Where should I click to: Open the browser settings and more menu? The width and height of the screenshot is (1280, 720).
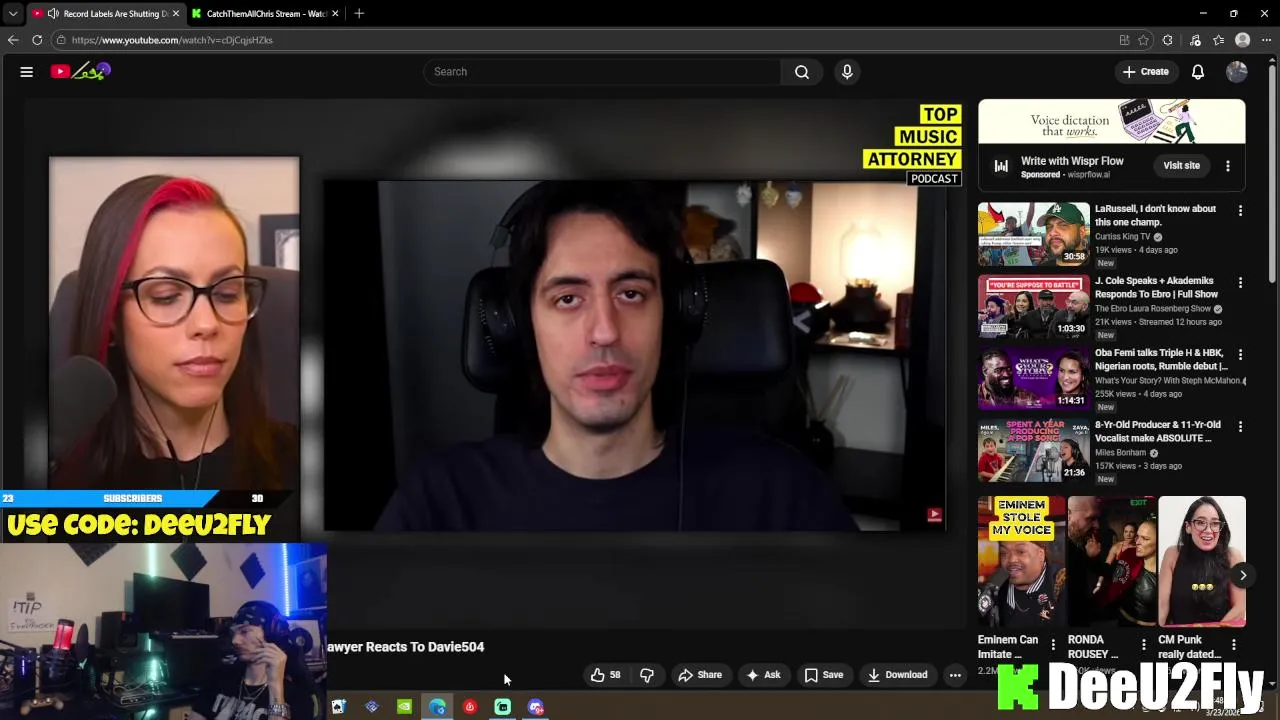(x=1267, y=40)
